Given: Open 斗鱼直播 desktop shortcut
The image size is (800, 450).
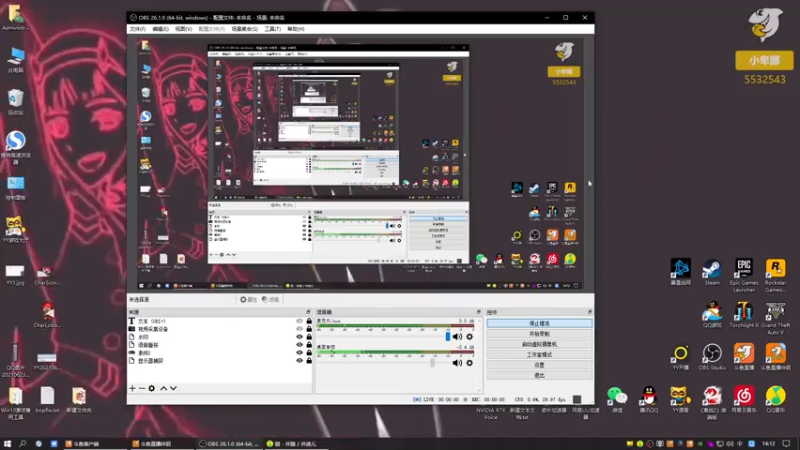Looking at the screenshot, I should coord(743,357).
